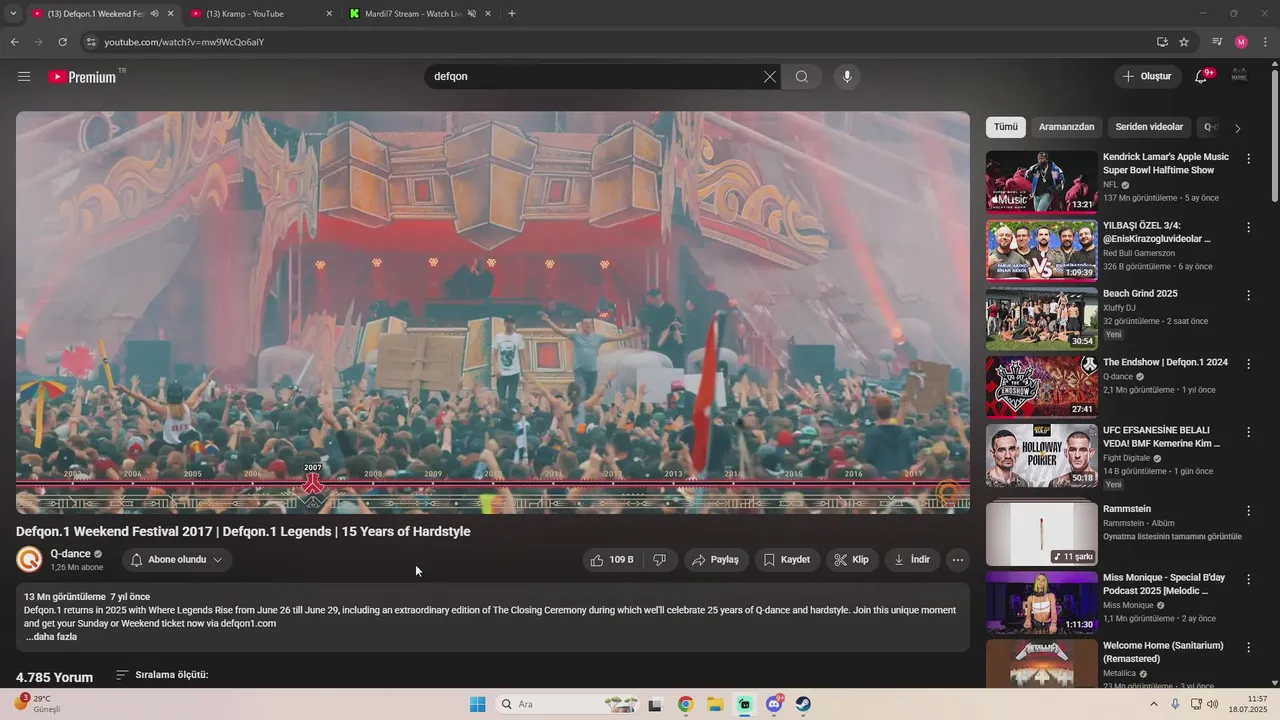The image size is (1280, 720).
Task: View site information icon in address bar
Action: point(91,42)
